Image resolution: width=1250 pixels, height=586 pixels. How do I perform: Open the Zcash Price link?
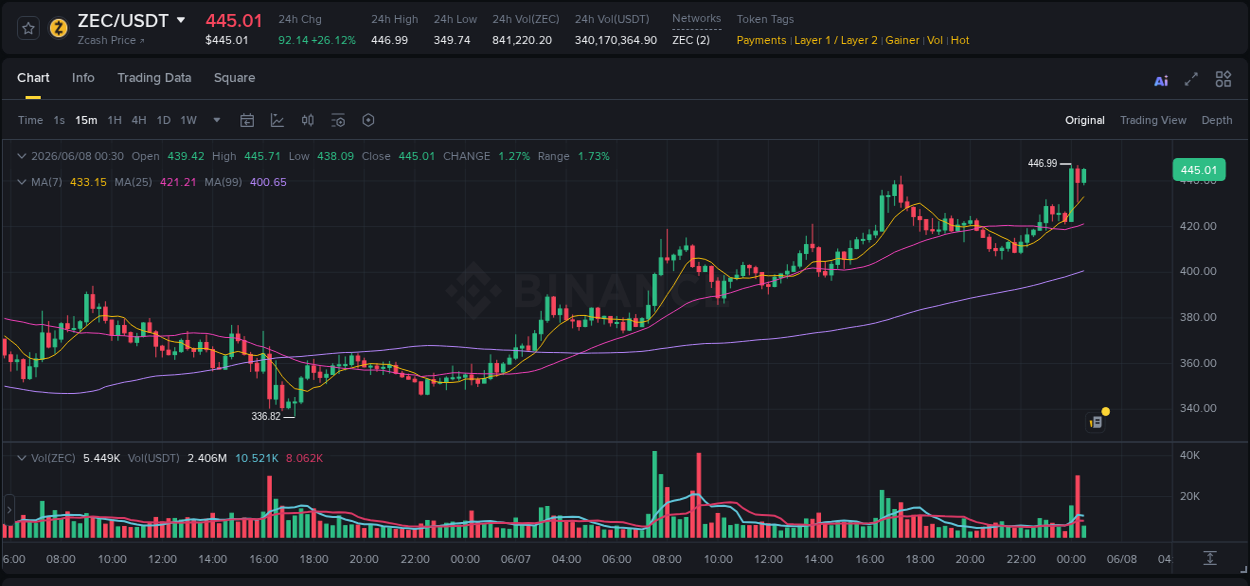[111, 40]
